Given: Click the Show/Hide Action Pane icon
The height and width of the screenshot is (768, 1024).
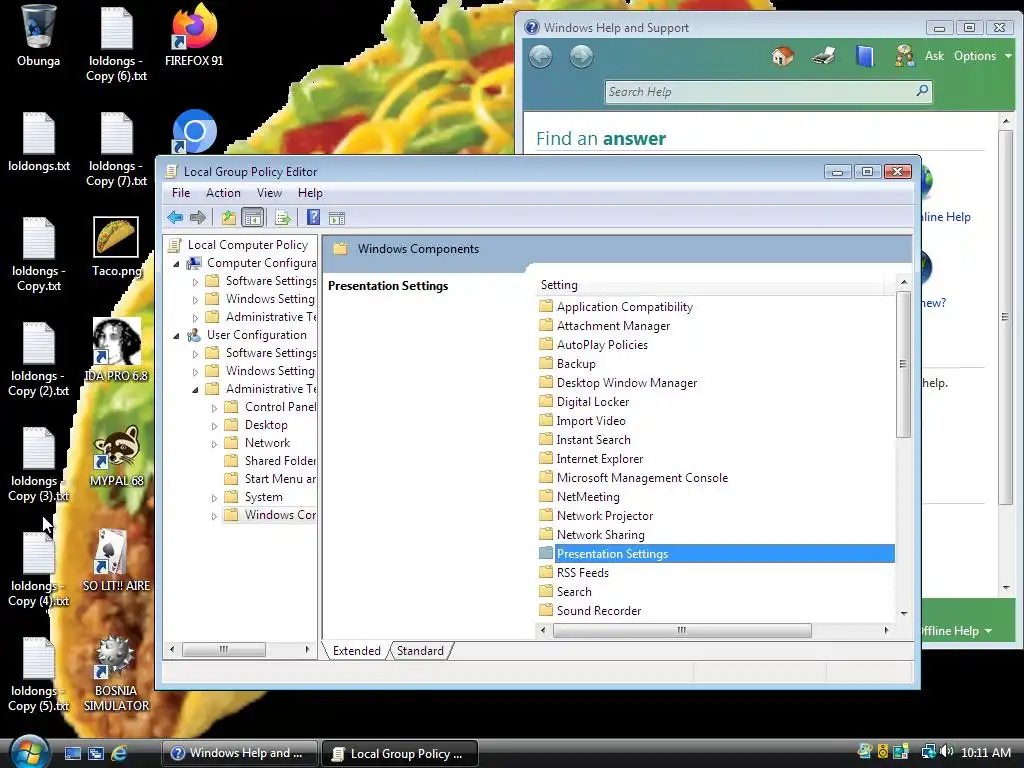Looking at the screenshot, I should pyautogui.click(x=337, y=218).
